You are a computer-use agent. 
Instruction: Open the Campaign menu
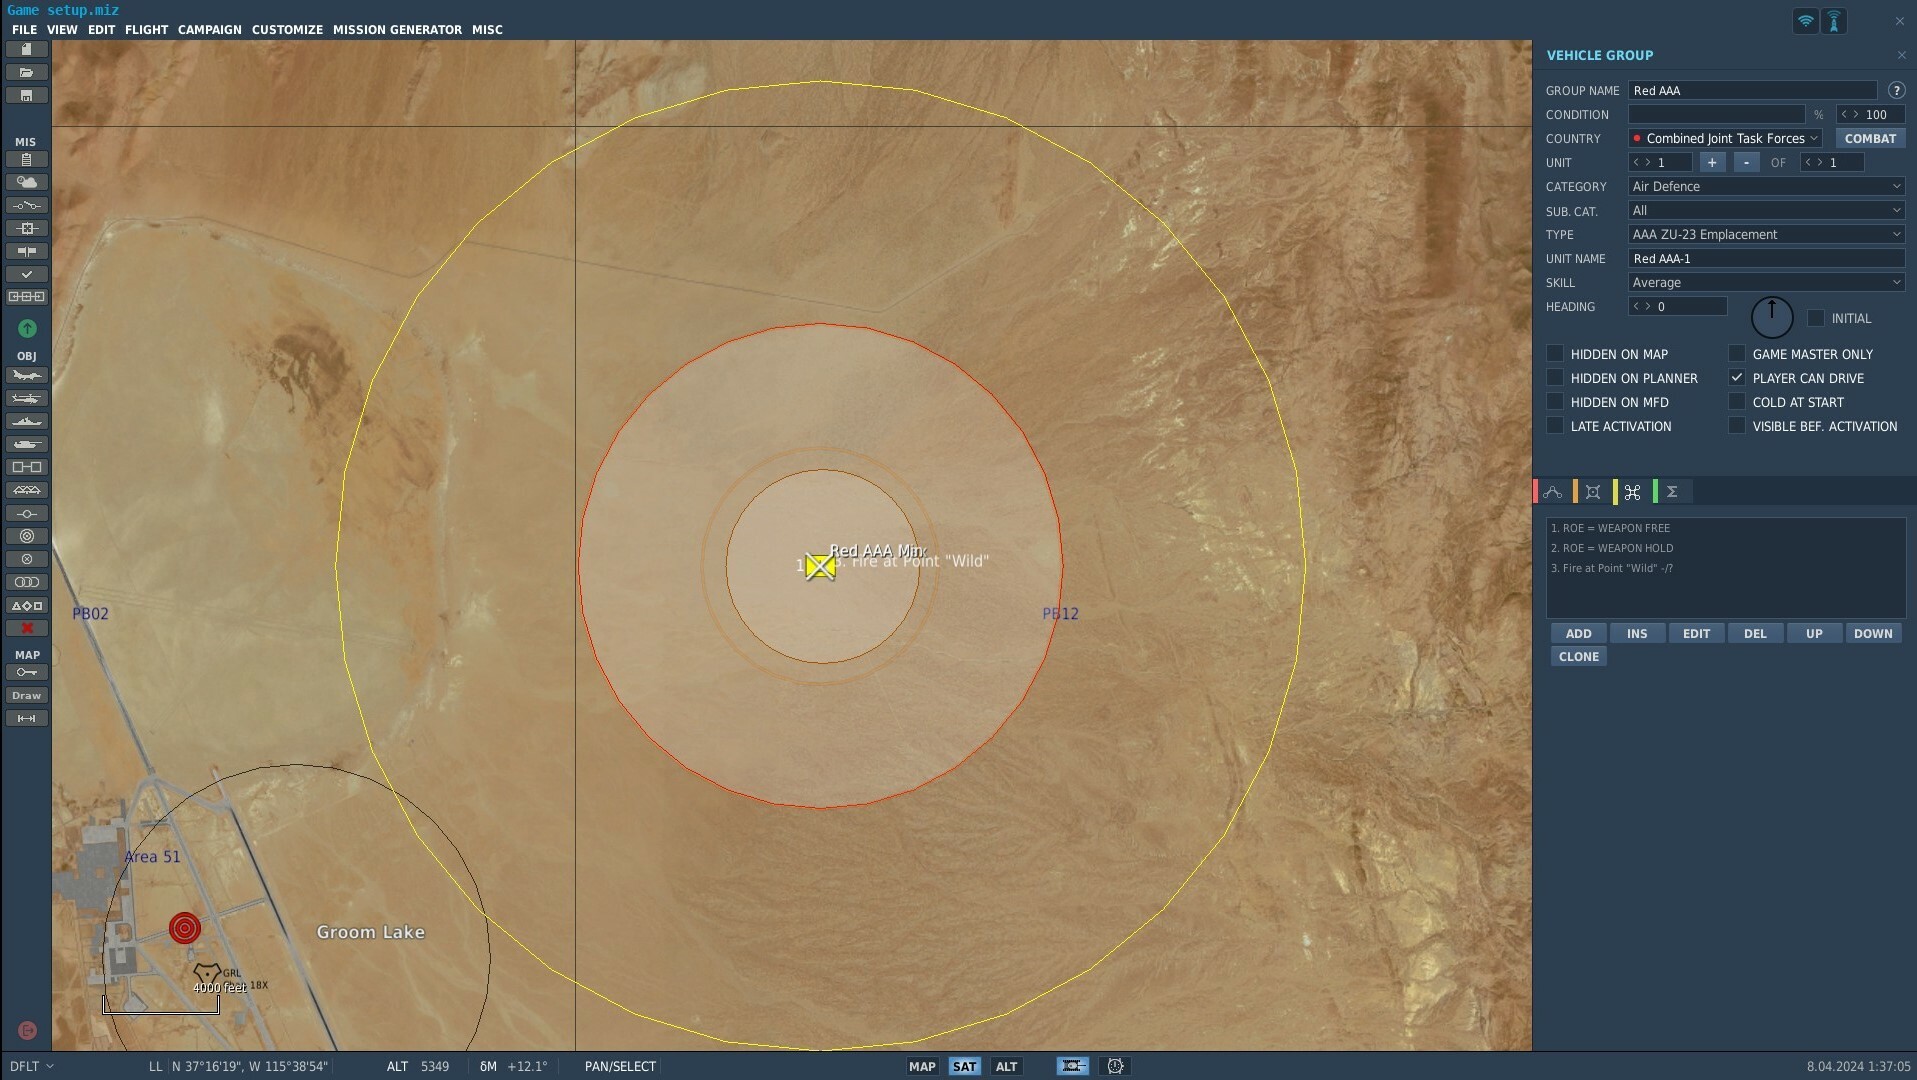pyautogui.click(x=210, y=29)
